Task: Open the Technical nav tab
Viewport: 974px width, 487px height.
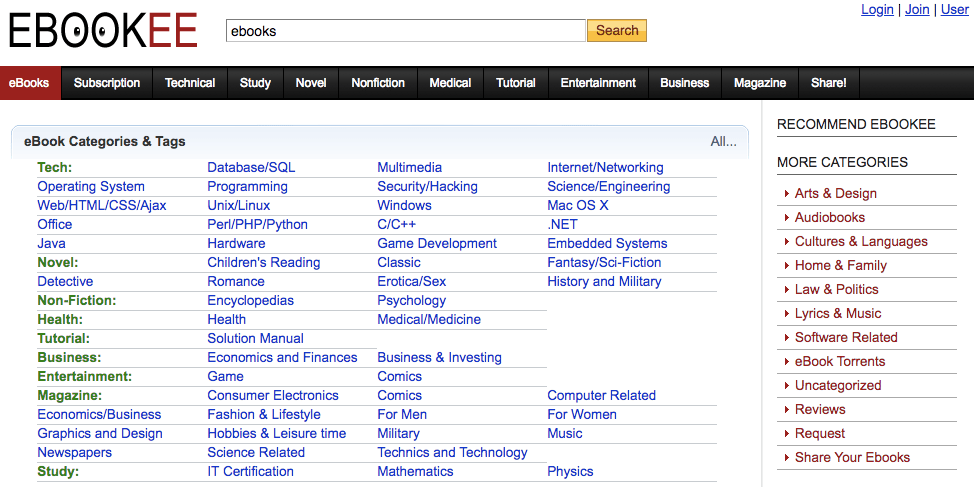Action: (190, 83)
